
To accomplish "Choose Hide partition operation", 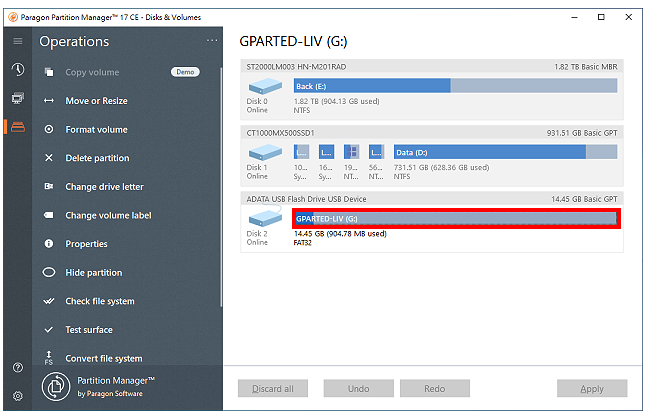I will click(x=94, y=273).
